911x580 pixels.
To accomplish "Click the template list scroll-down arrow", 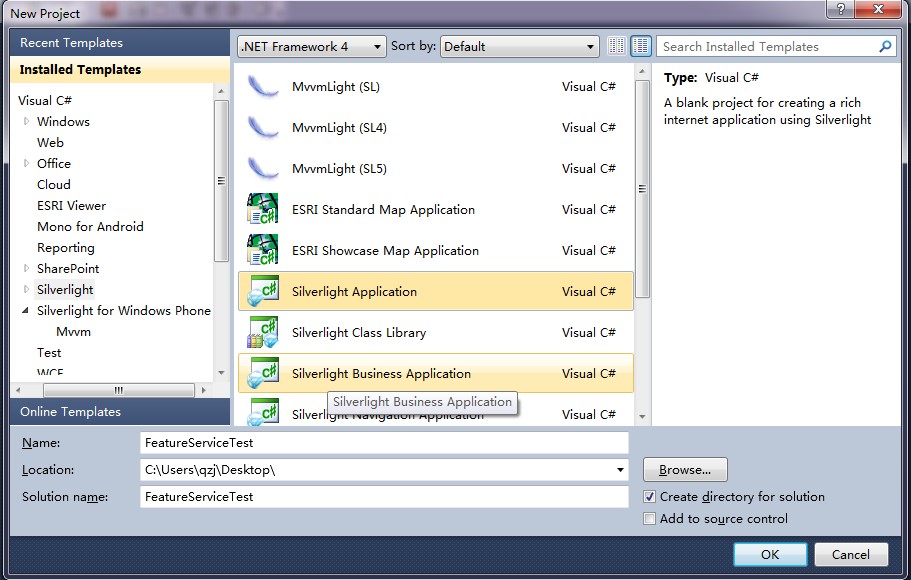I will click(642, 416).
